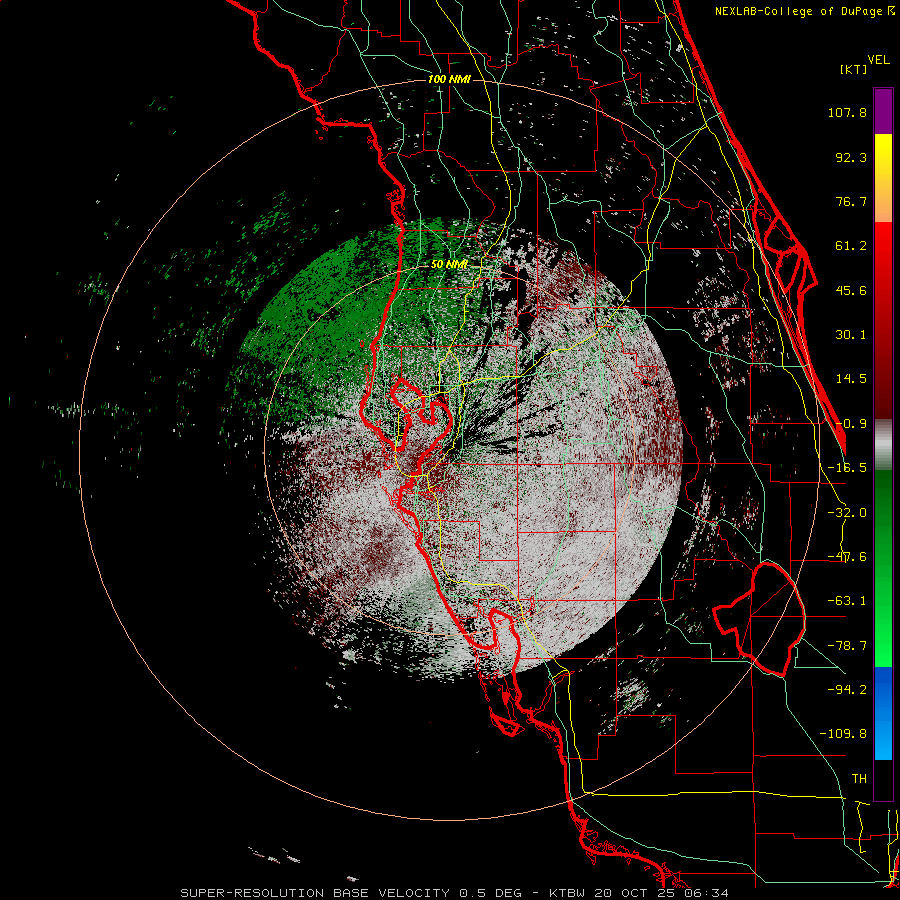Click the [KT] units label

click(853, 69)
